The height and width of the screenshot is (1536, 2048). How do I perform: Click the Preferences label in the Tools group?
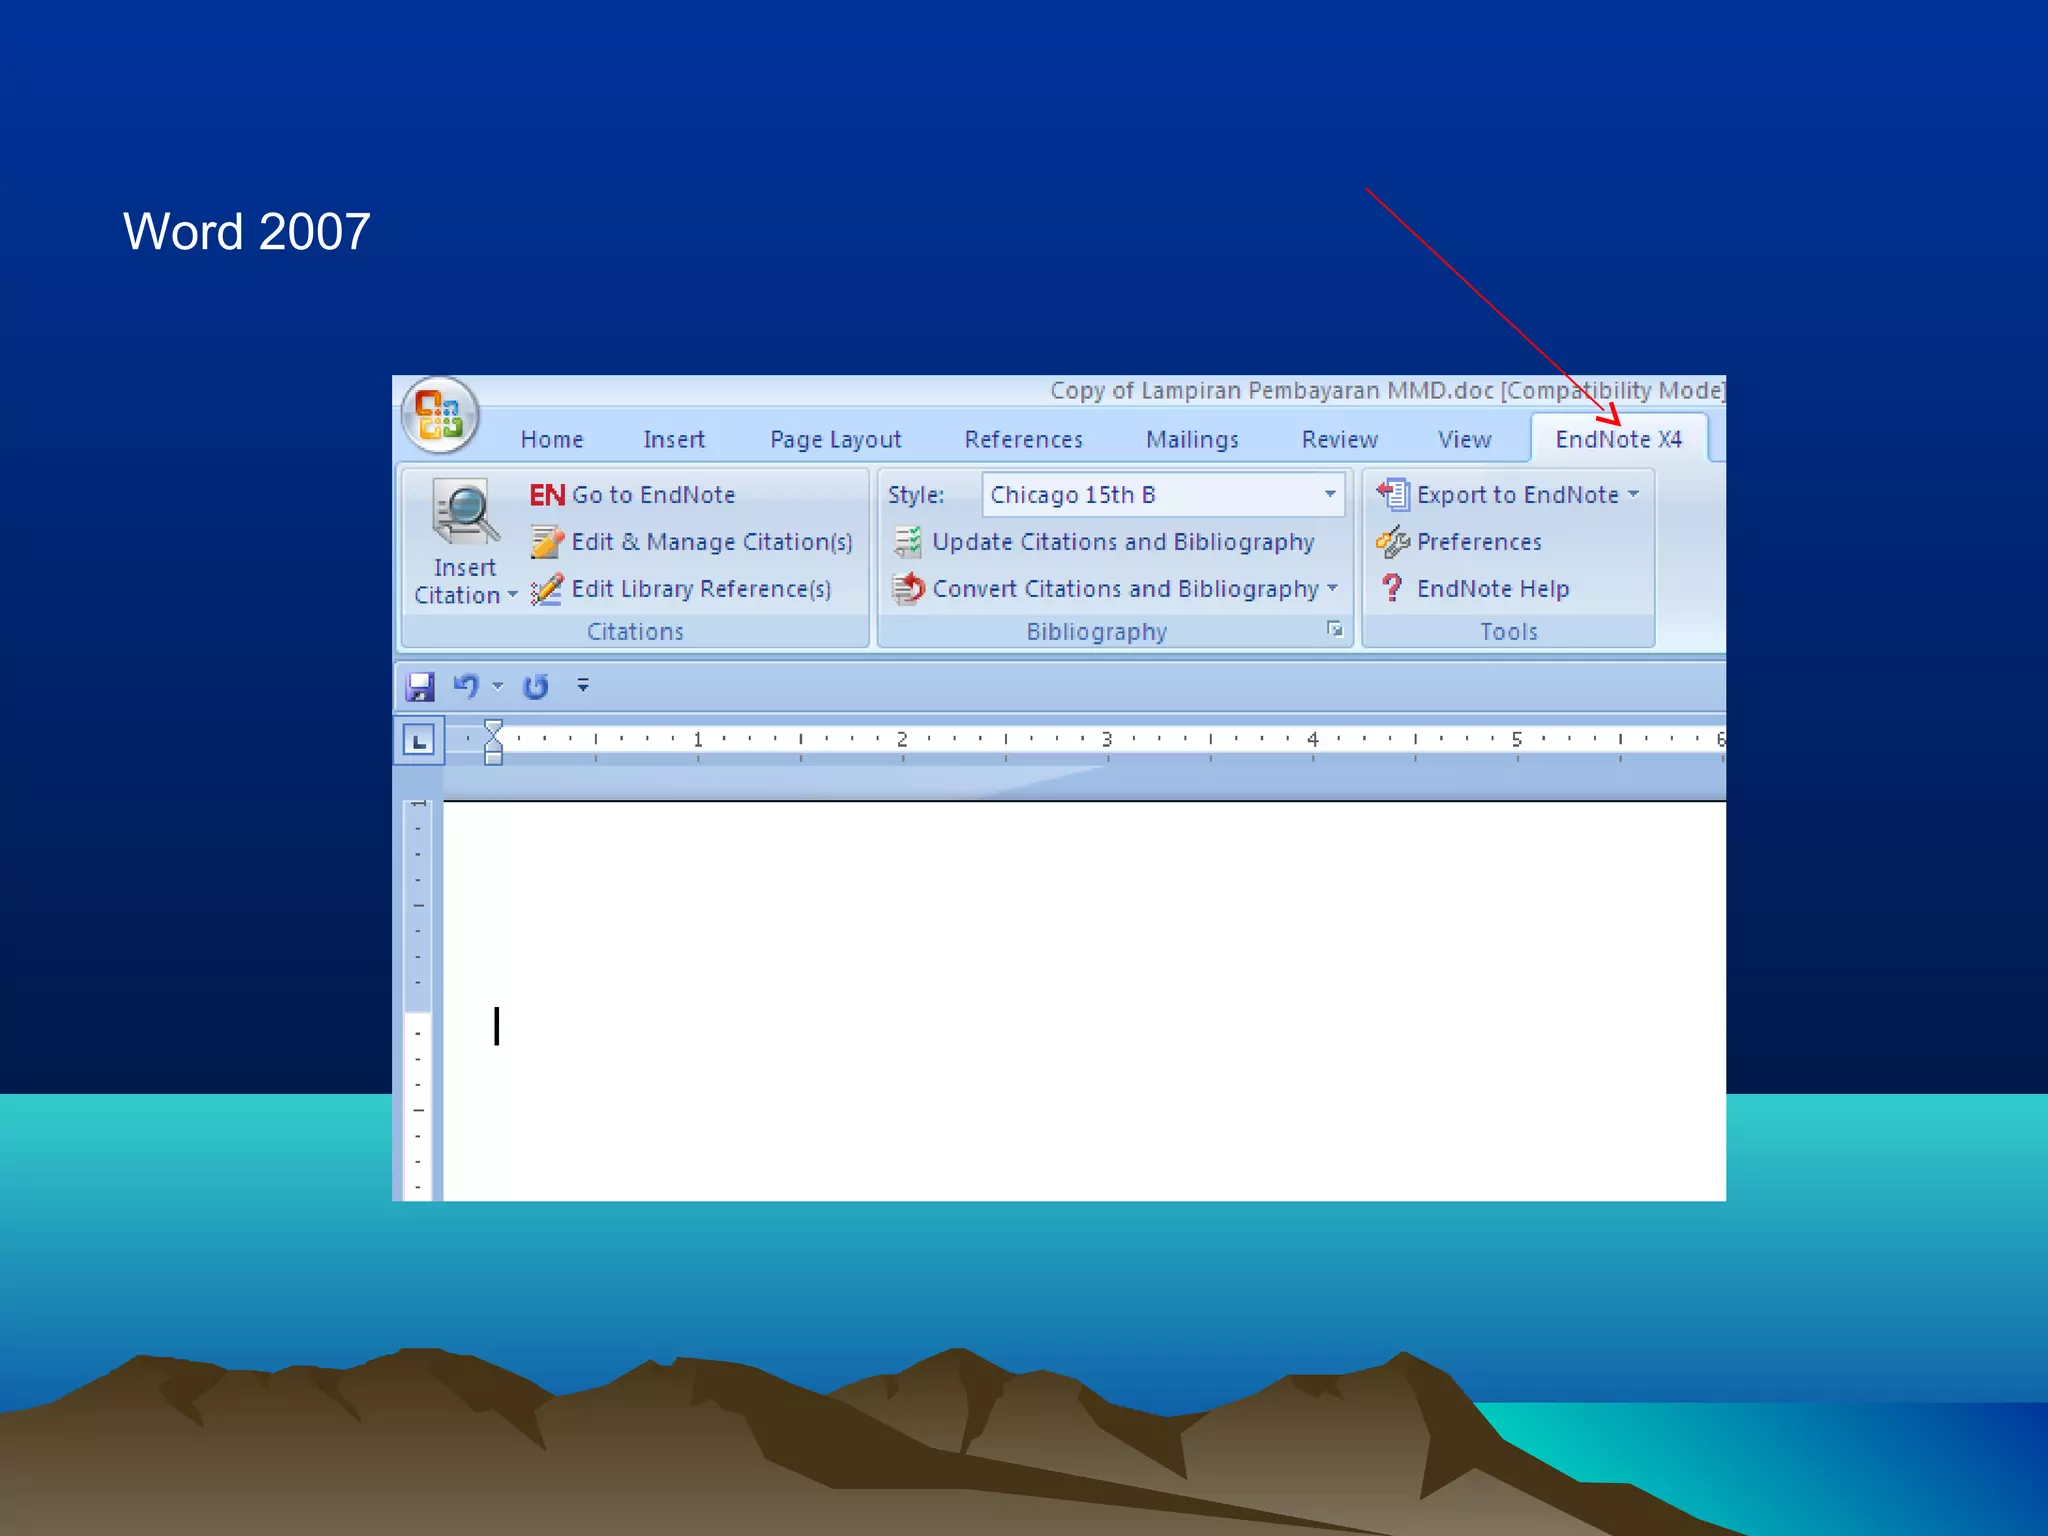click(1479, 542)
